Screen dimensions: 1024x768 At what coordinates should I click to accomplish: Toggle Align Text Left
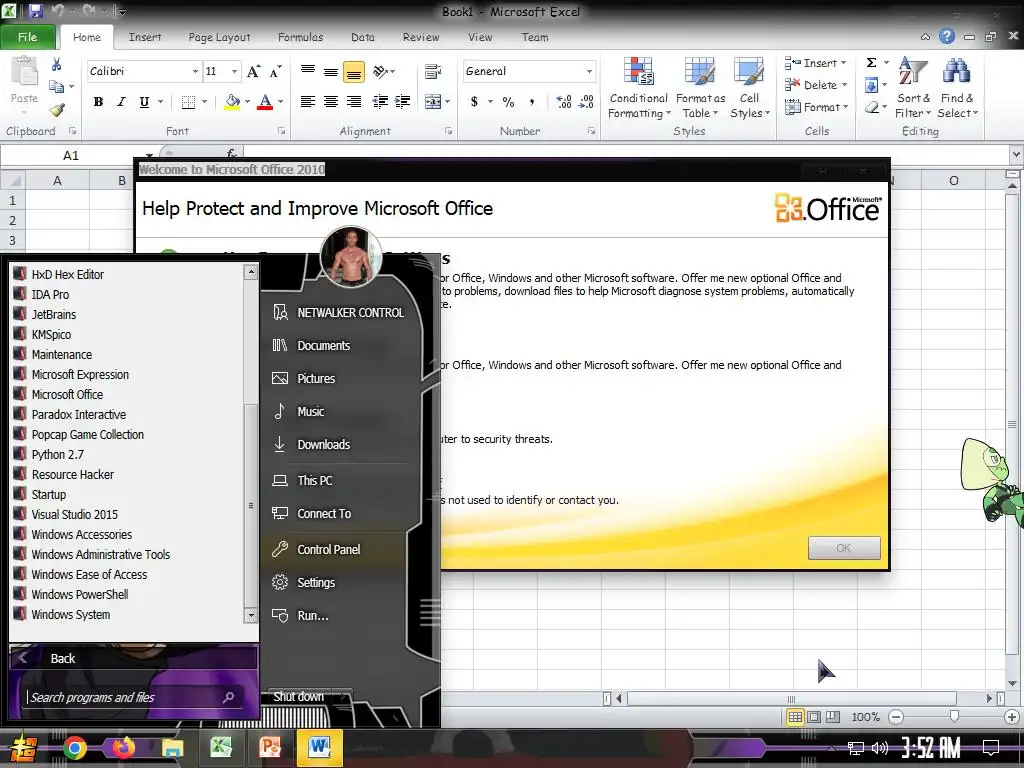(308, 102)
